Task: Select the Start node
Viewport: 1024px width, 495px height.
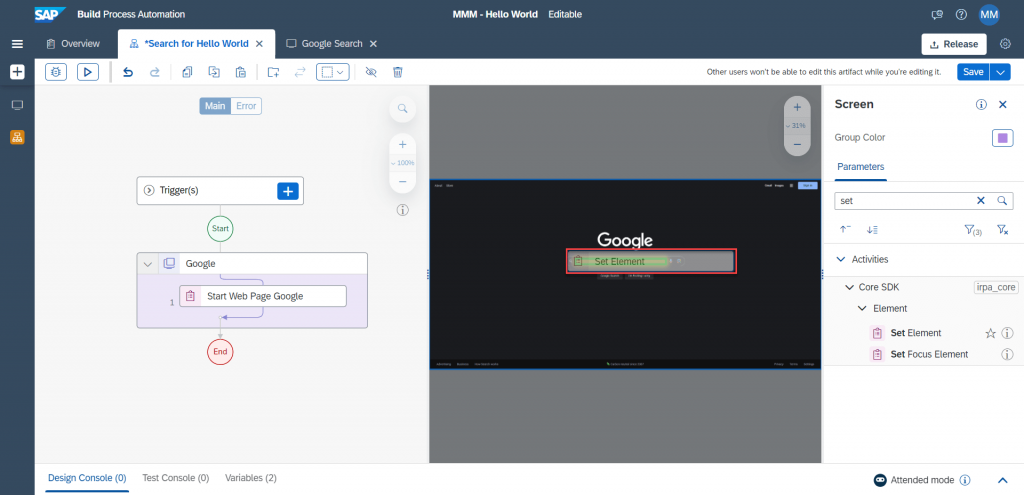Action: pos(220,229)
